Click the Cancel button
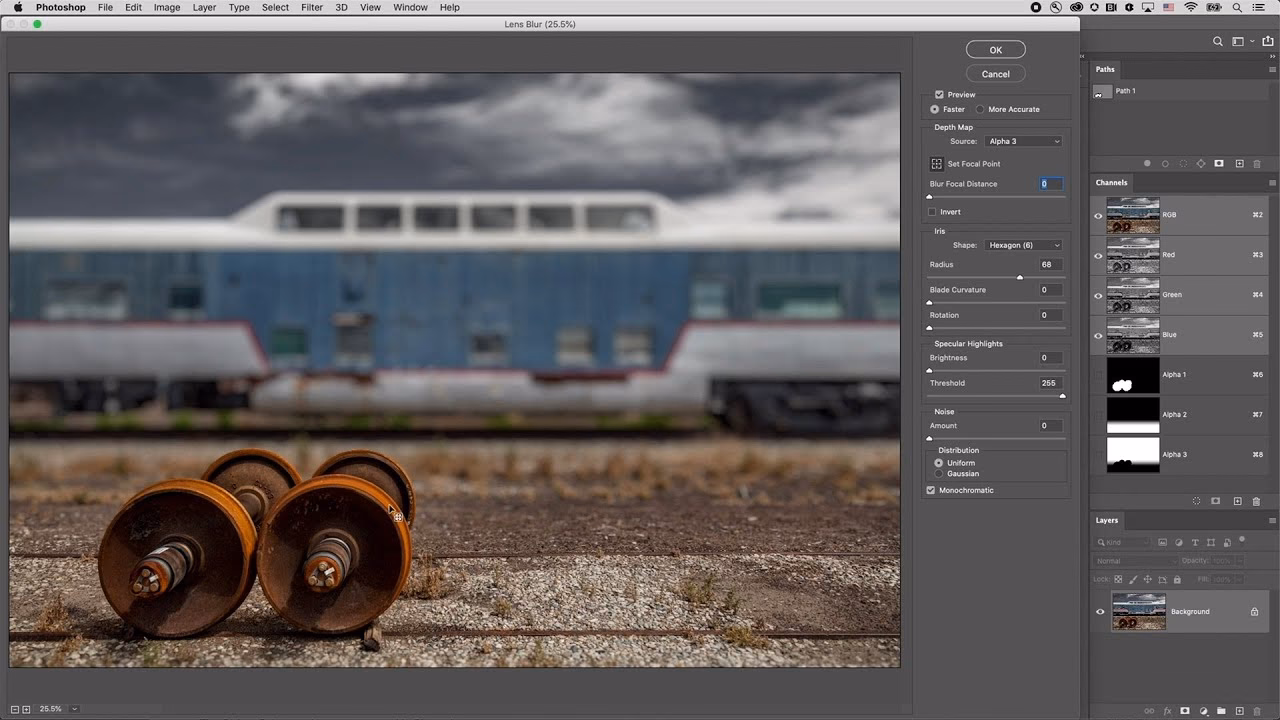This screenshot has height=720, width=1280. point(994,73)
